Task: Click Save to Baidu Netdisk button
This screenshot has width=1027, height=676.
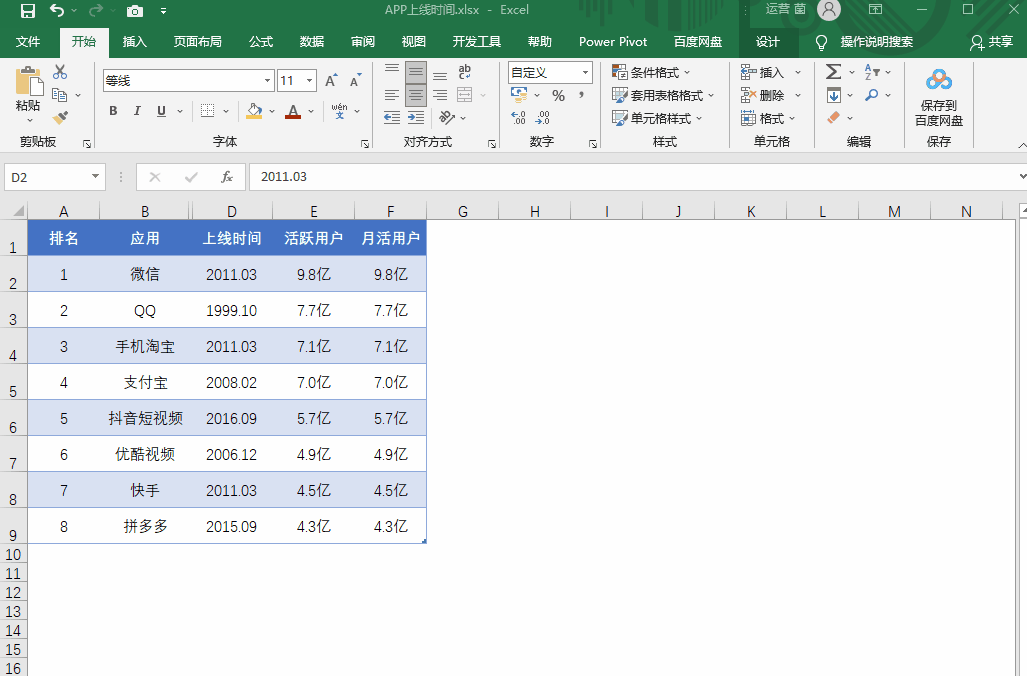Action: pyautogui.click(x=939, y=98)
